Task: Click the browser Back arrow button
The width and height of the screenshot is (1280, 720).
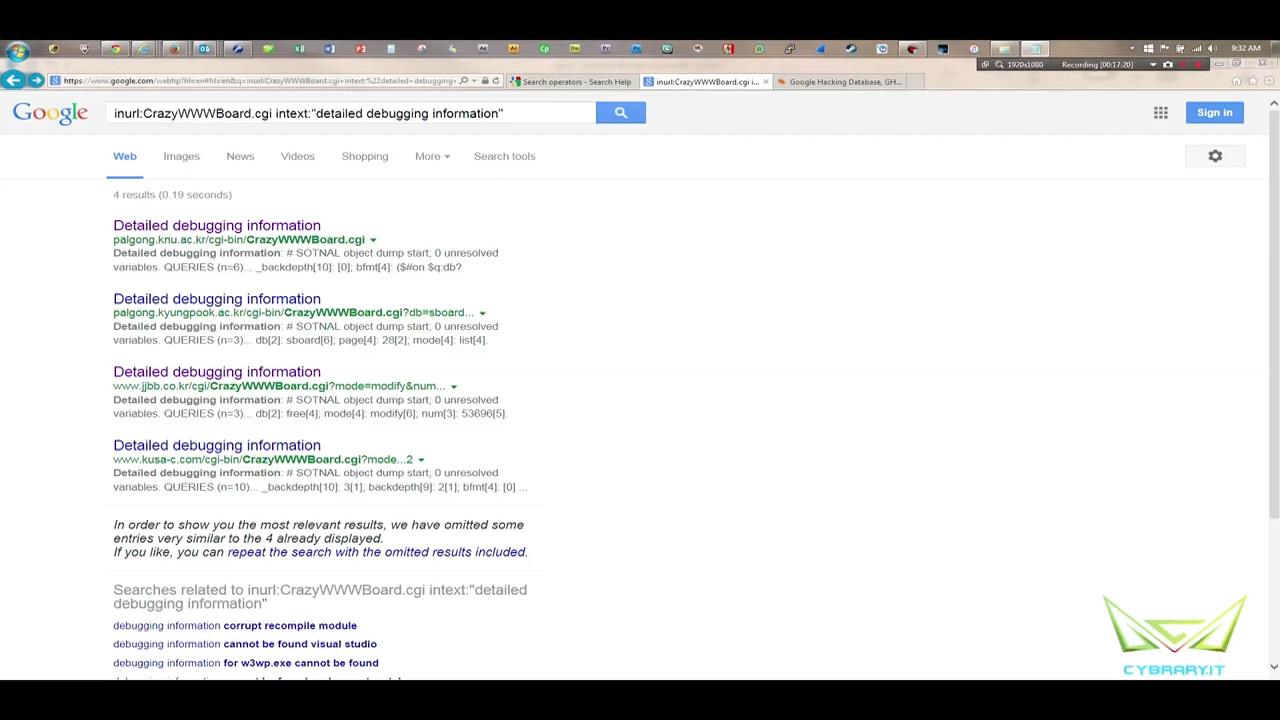Action: 13,80
